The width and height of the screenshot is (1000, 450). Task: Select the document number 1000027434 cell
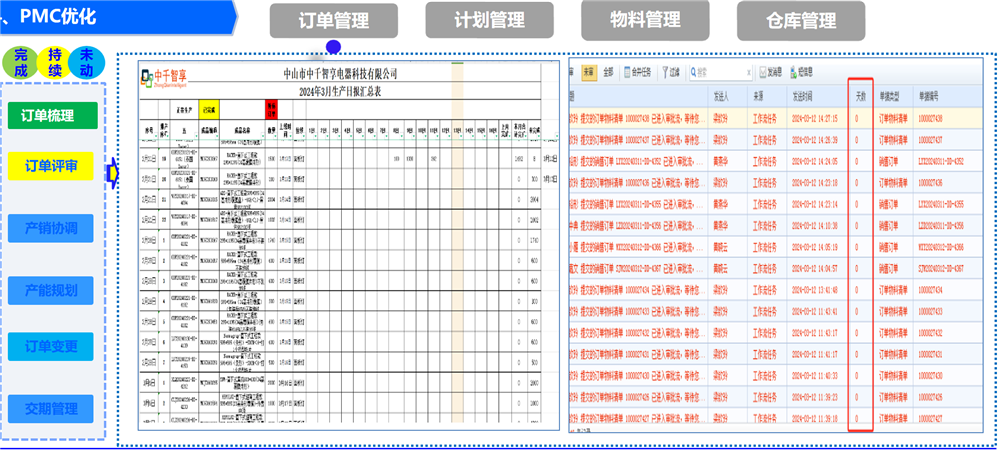(930, 291)
